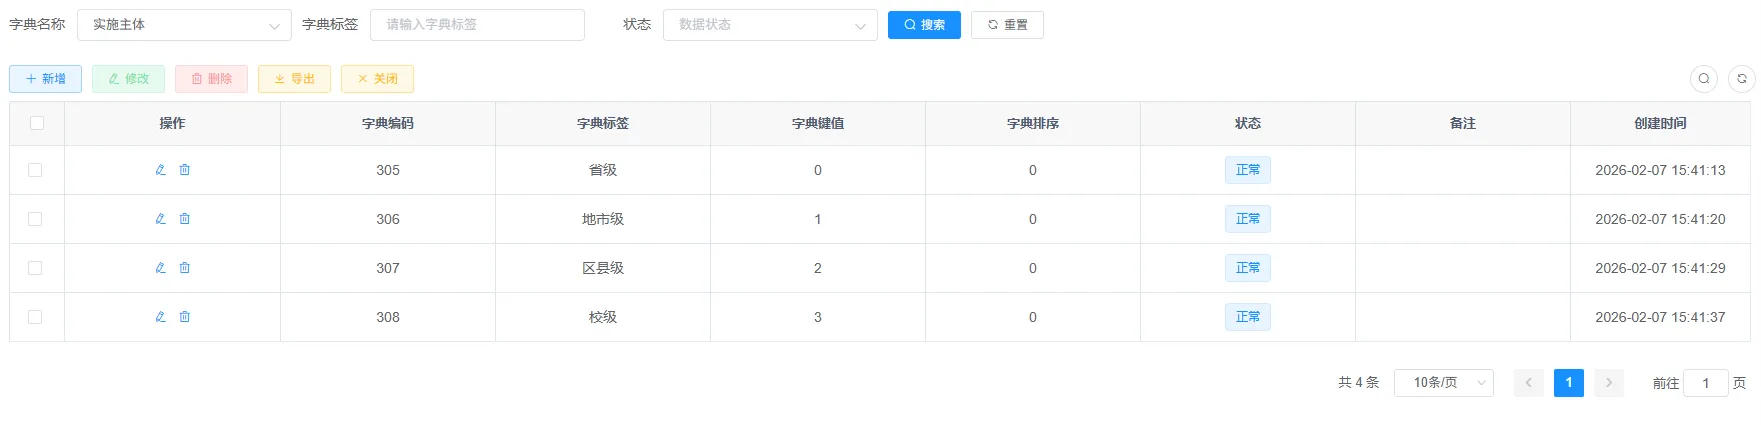The height and width of the screenshot is (425, 1761).
Task: Click edit icon for row 308
Action: (160, 317)
